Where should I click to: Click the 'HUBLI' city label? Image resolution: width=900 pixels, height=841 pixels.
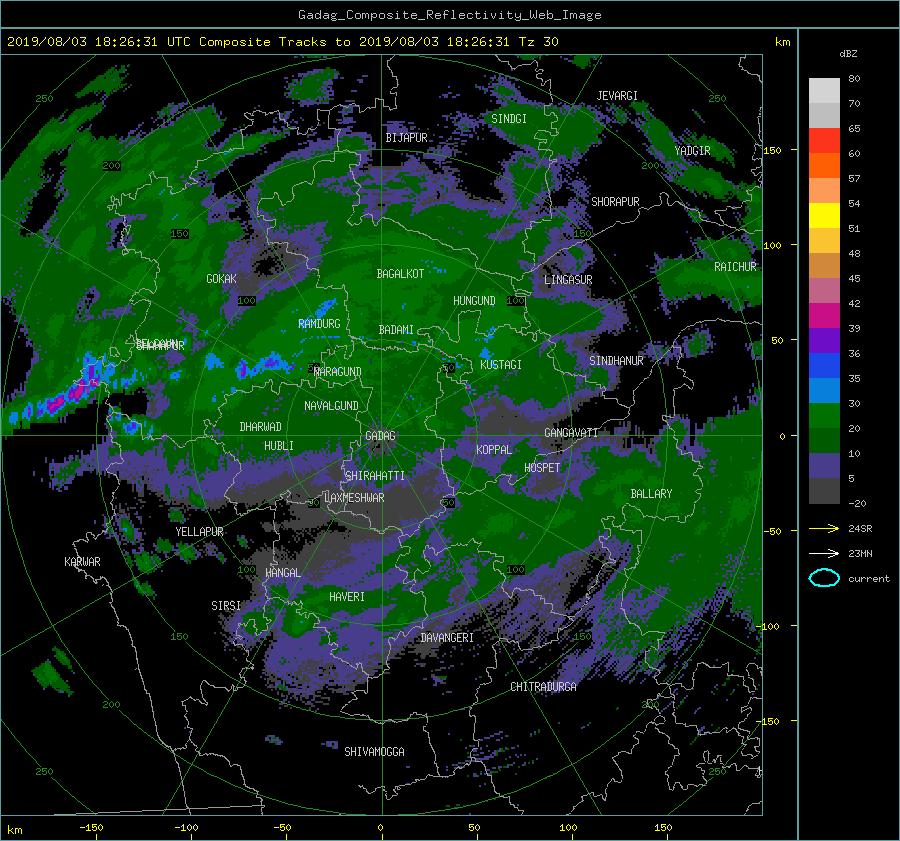click(278, 446)
